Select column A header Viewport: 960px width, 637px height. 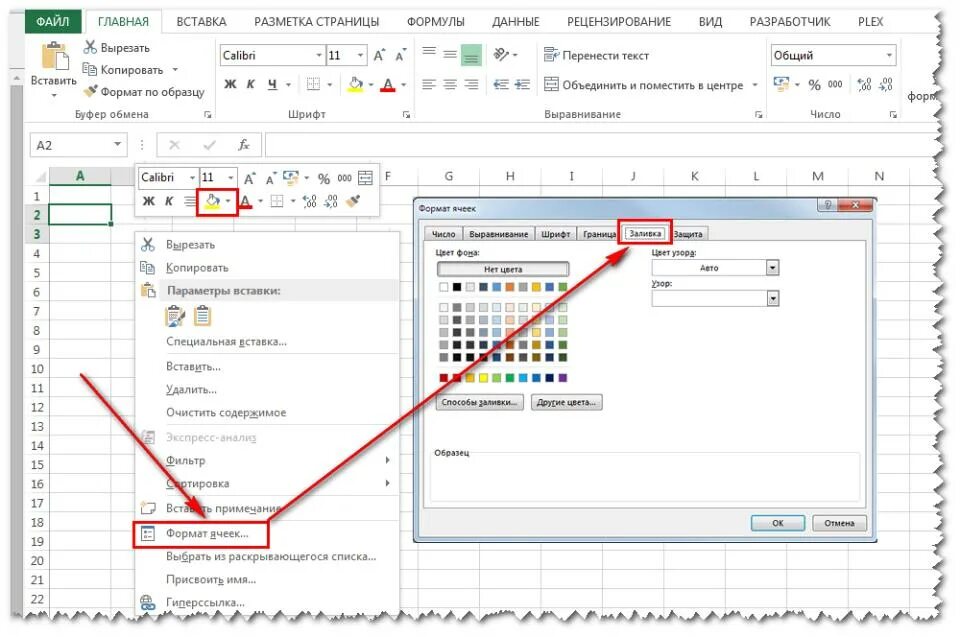click(x=80, y=176)
